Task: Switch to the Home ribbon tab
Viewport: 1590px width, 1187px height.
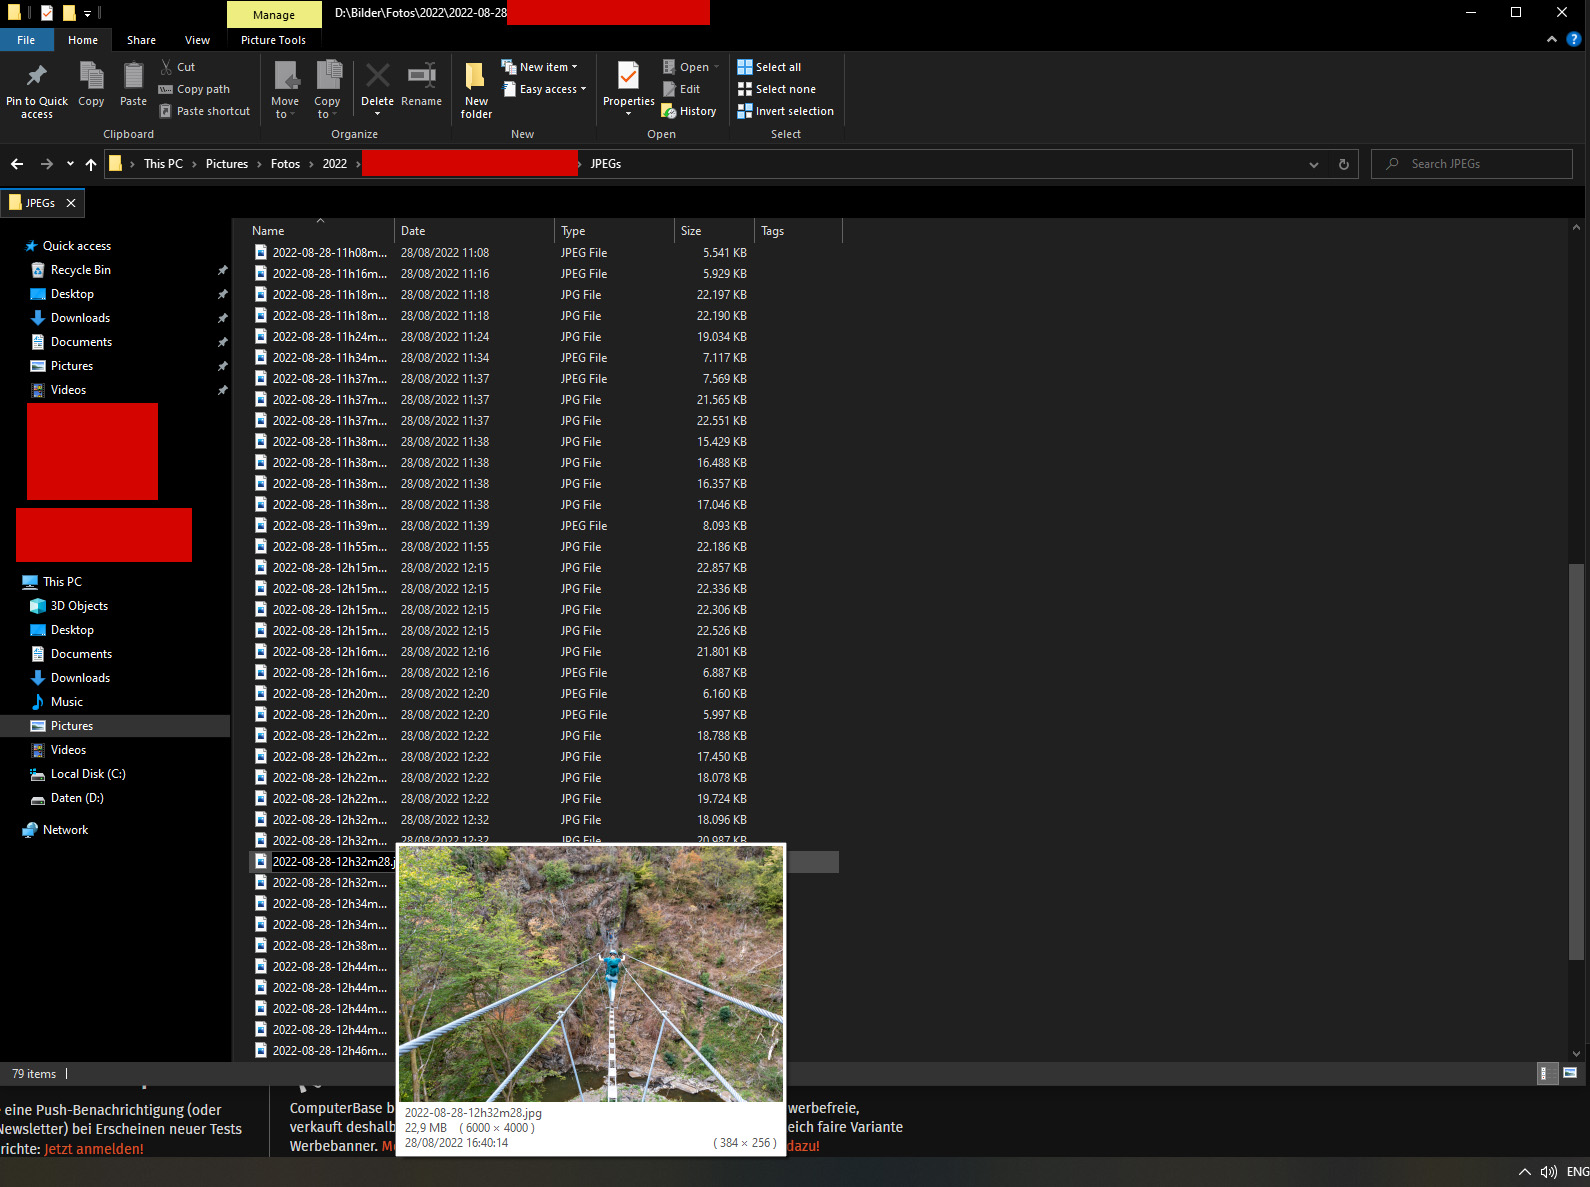Action: tap(83, 40)
